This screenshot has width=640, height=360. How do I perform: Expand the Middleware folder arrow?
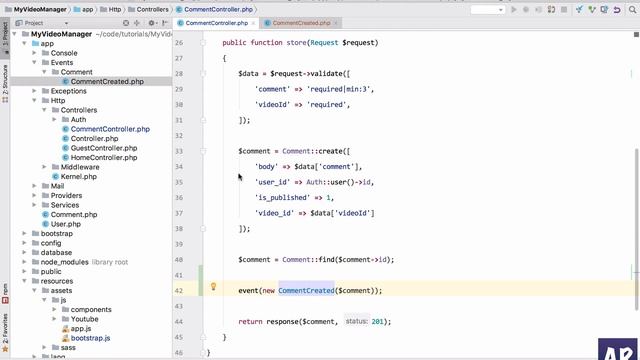pos(44,167)
